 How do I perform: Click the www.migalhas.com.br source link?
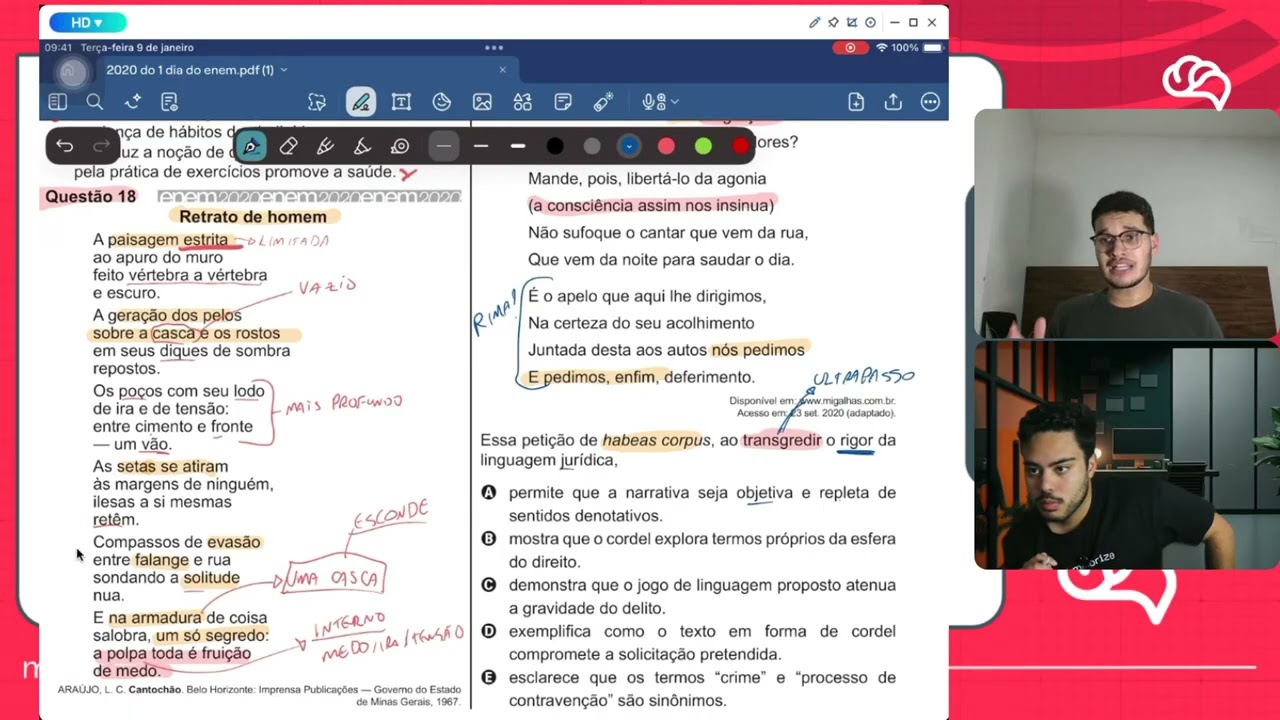(846, 401)
